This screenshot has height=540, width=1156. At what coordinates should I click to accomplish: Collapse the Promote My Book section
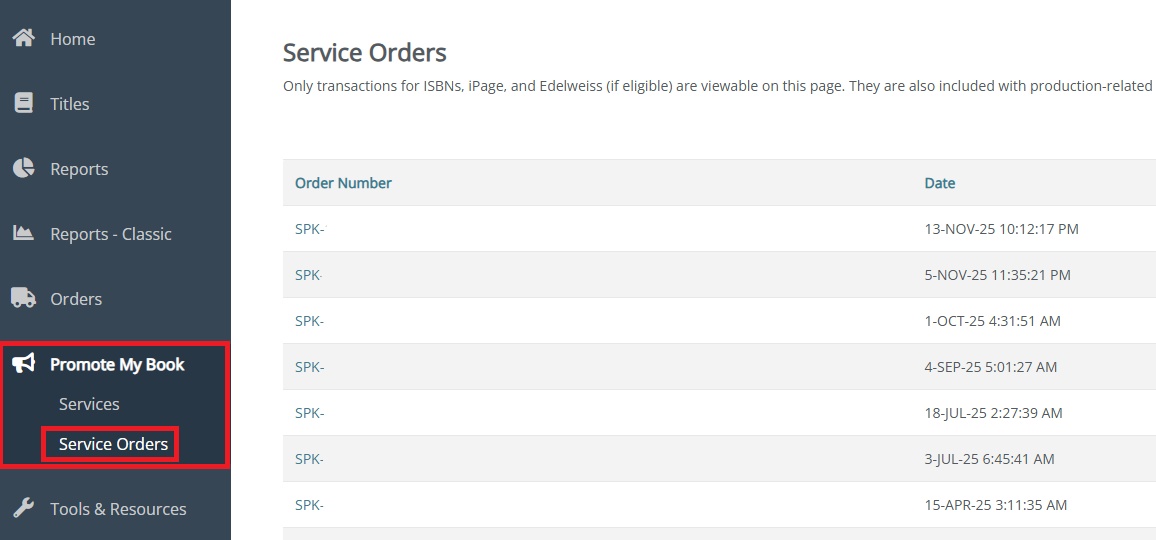[117, 364]
